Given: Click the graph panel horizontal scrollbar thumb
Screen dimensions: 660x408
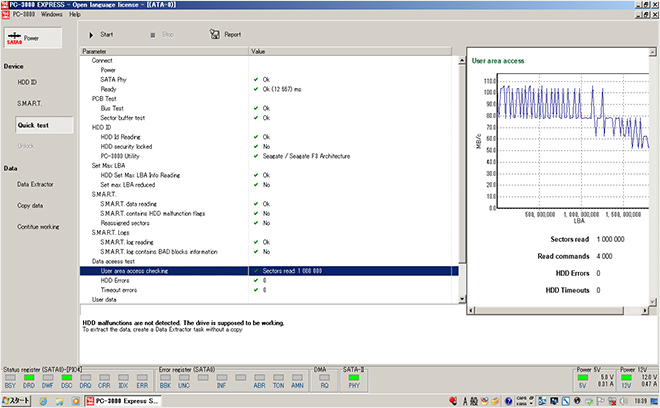Looking at the screenshot, I should tap(549, 311).
